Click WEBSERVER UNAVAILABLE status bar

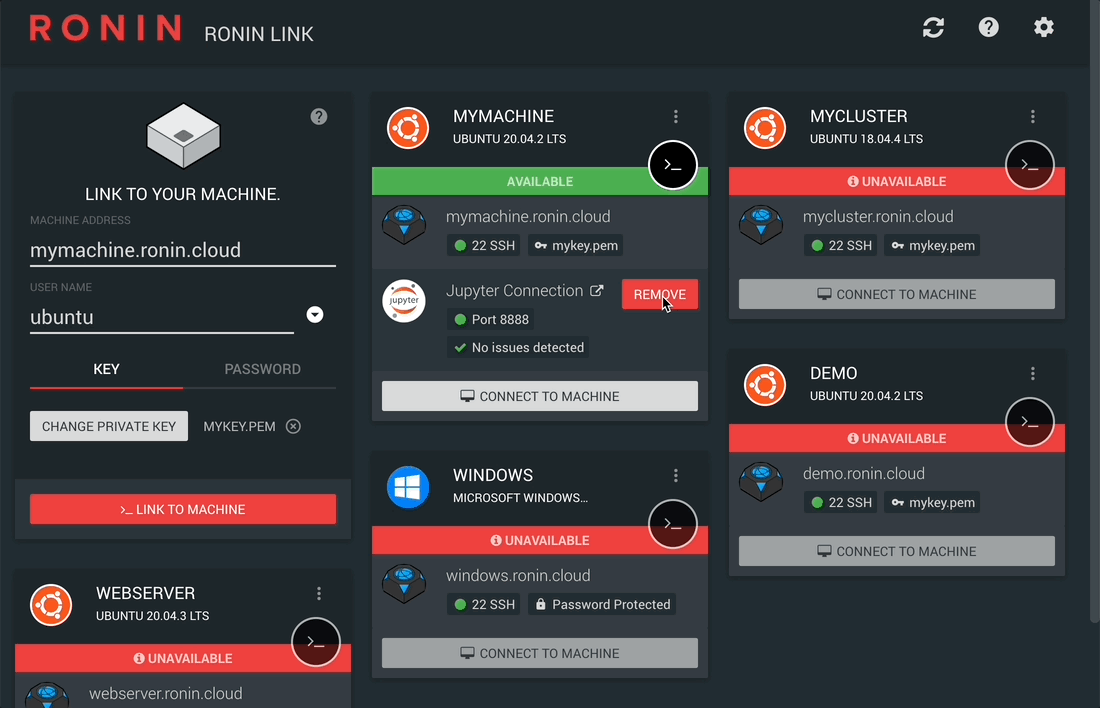pos(183,658)
